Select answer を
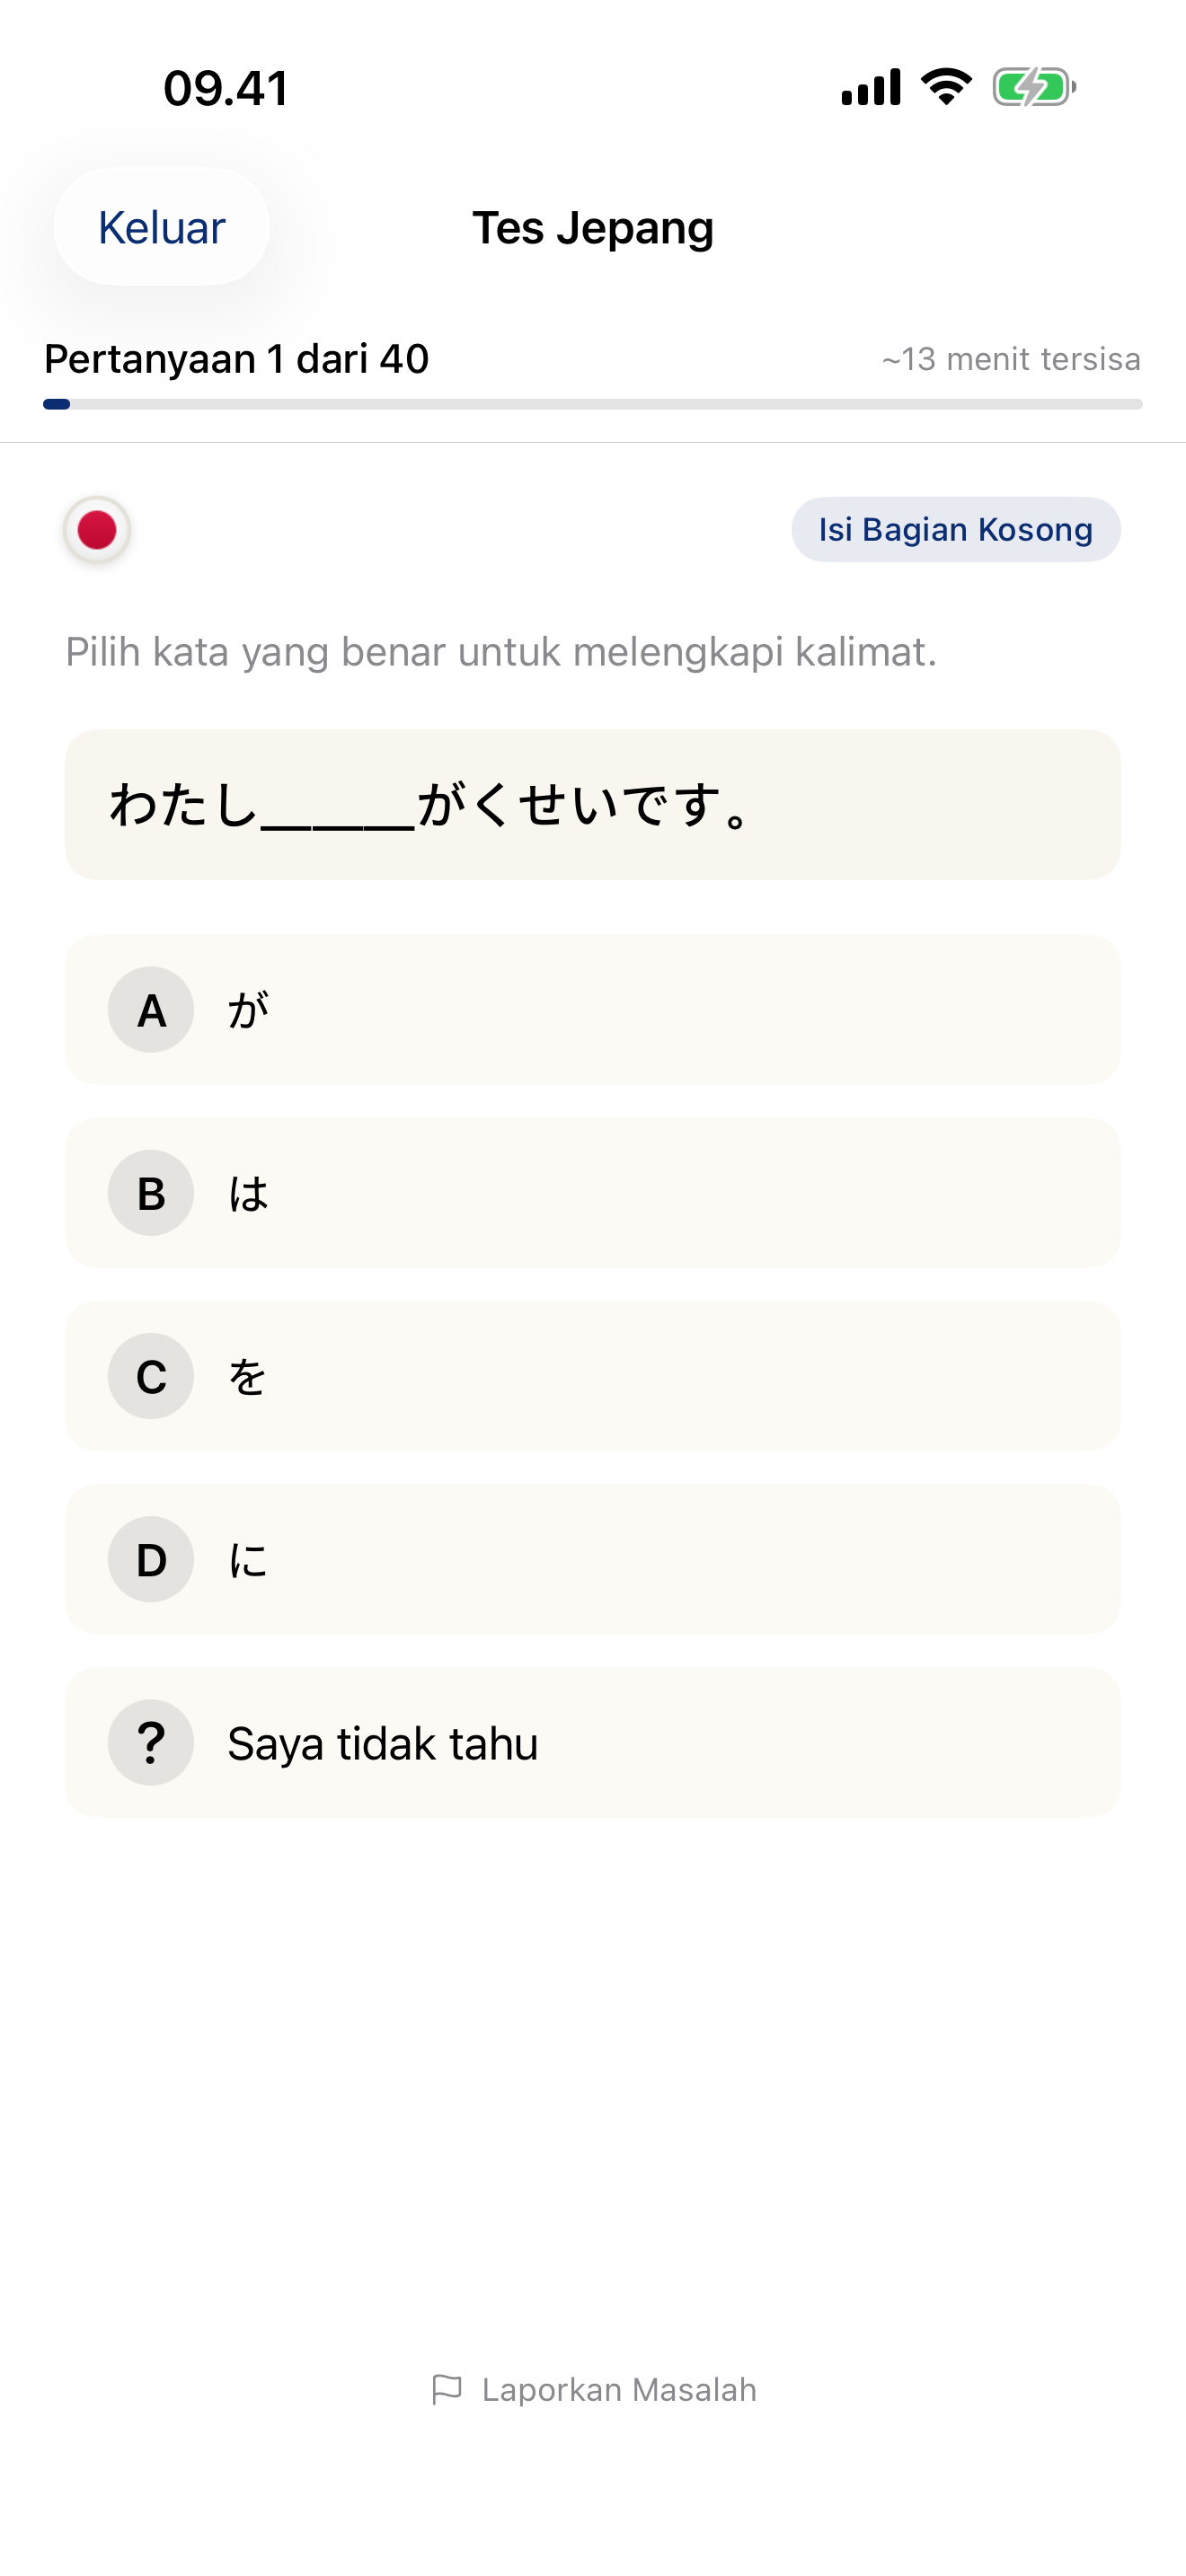Screen dimensions: 1186x2576 pyautogui.click(x=592, y=1376)
